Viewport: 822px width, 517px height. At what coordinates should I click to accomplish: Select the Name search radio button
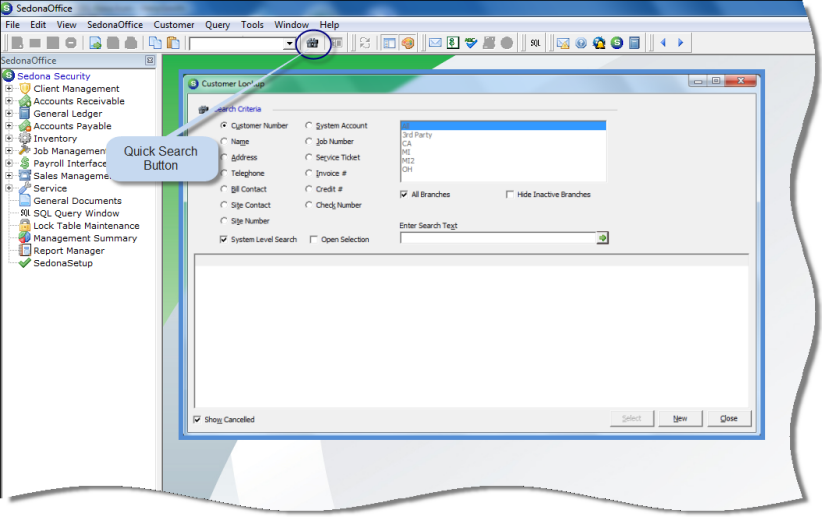[x=224, y=141]
